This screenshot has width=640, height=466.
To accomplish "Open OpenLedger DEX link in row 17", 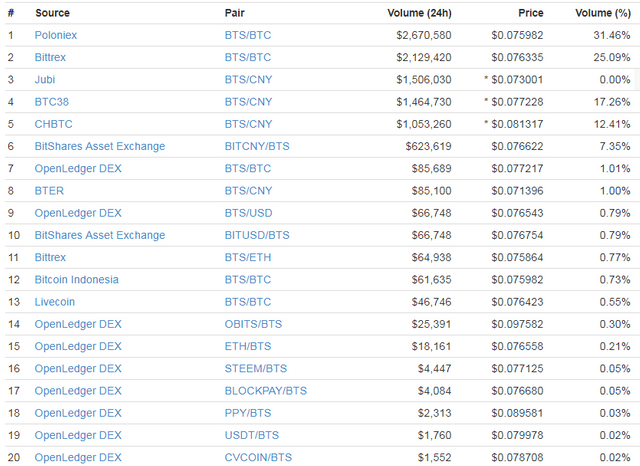I will pyautogui.click(x=78, y=391).
